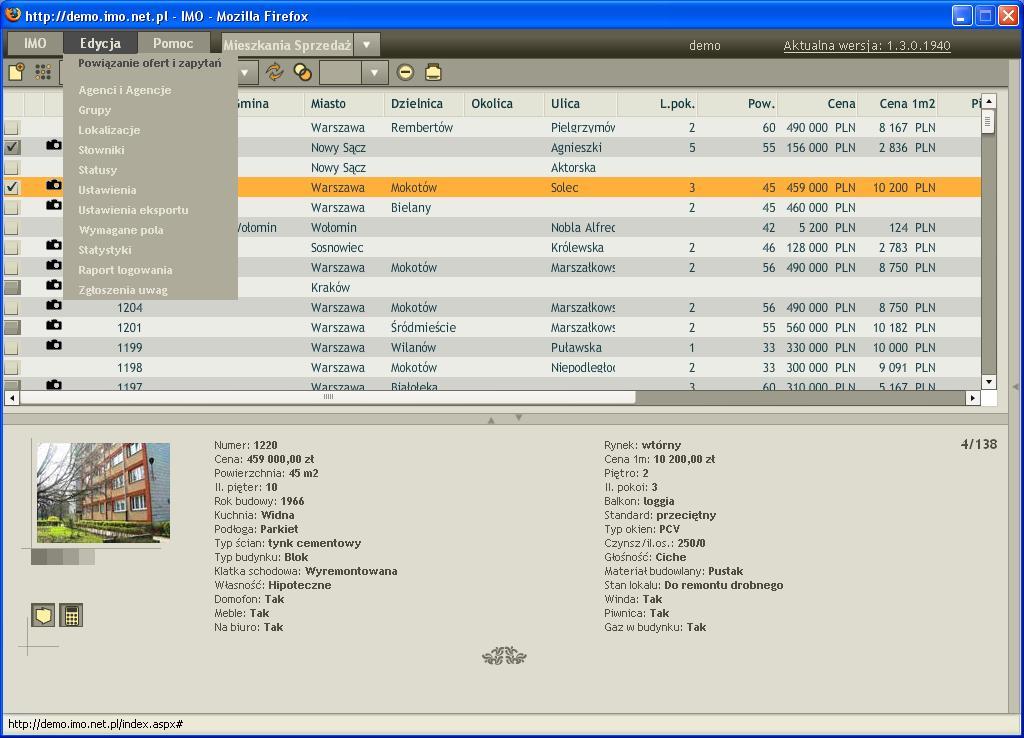Image resolution: width=1024 pixels, height=738 pixels.
Task: Click the minus circle toolbar icon
Action: 406,72
